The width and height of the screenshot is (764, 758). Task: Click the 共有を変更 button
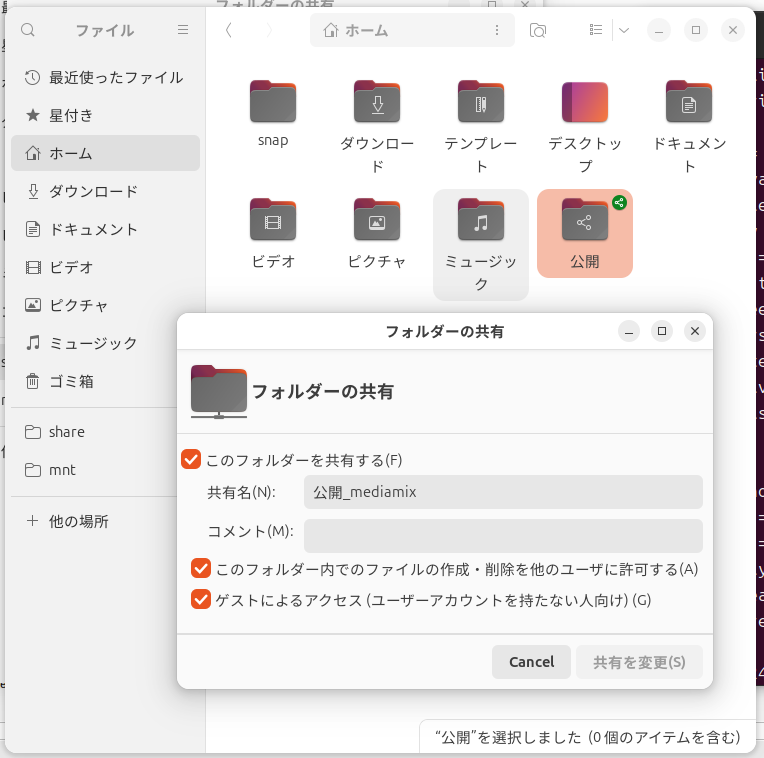pos(639,662)
